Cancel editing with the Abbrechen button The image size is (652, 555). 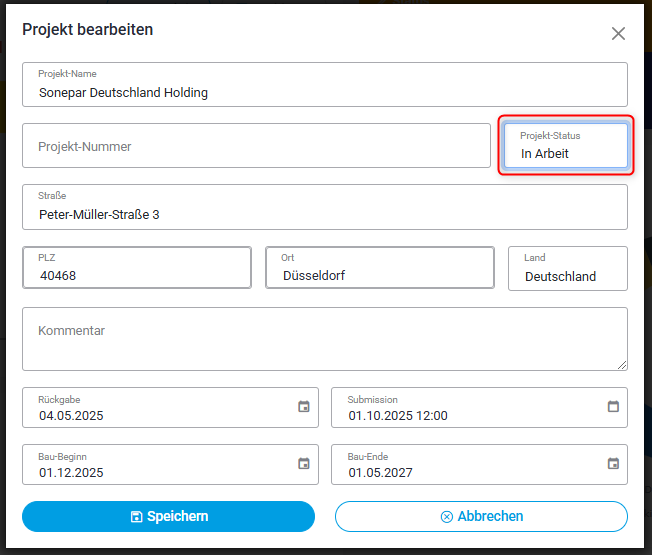coord(481,516)
